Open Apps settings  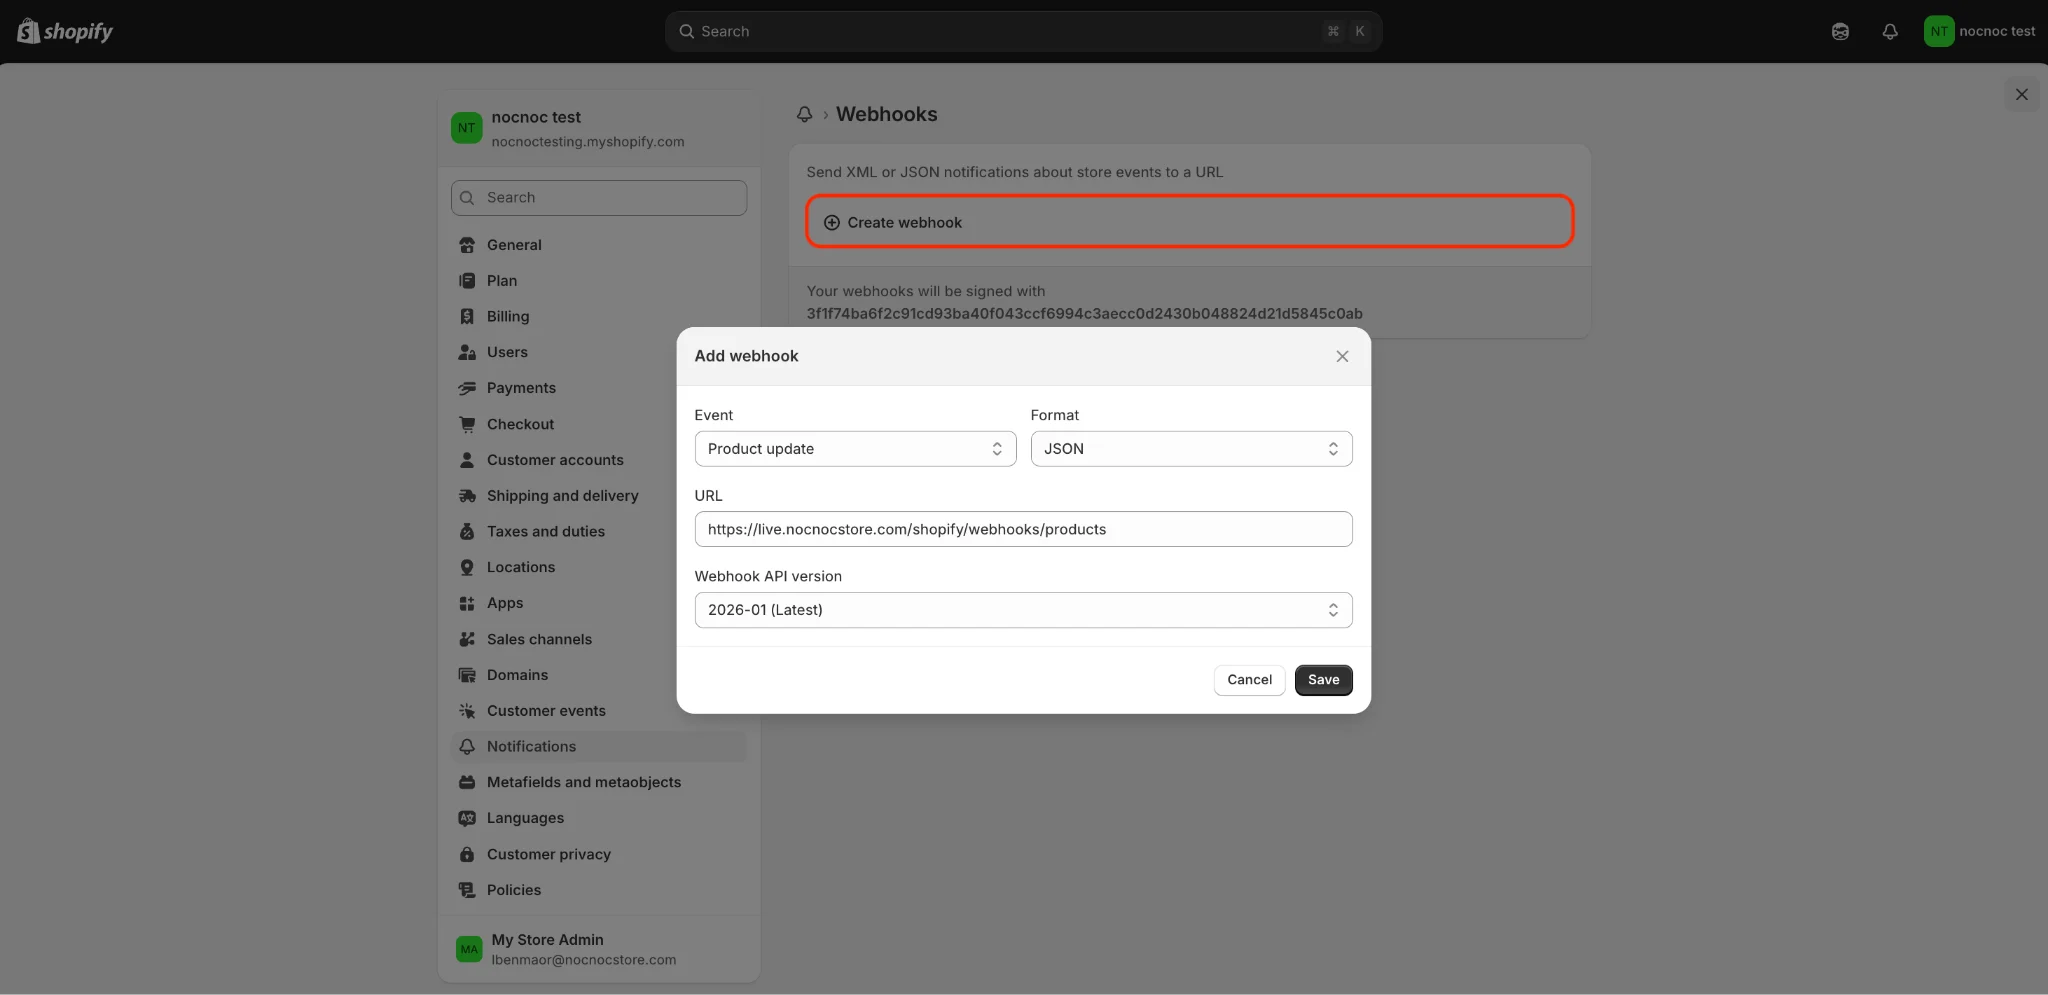coord(599,603)
